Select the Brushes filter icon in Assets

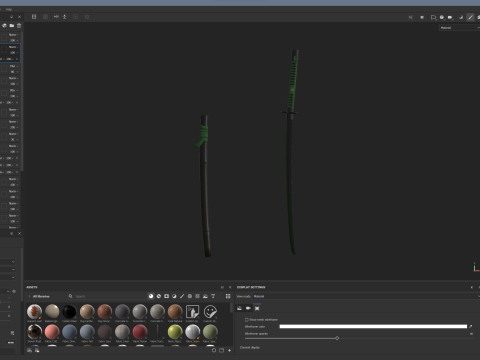(182, 296)
